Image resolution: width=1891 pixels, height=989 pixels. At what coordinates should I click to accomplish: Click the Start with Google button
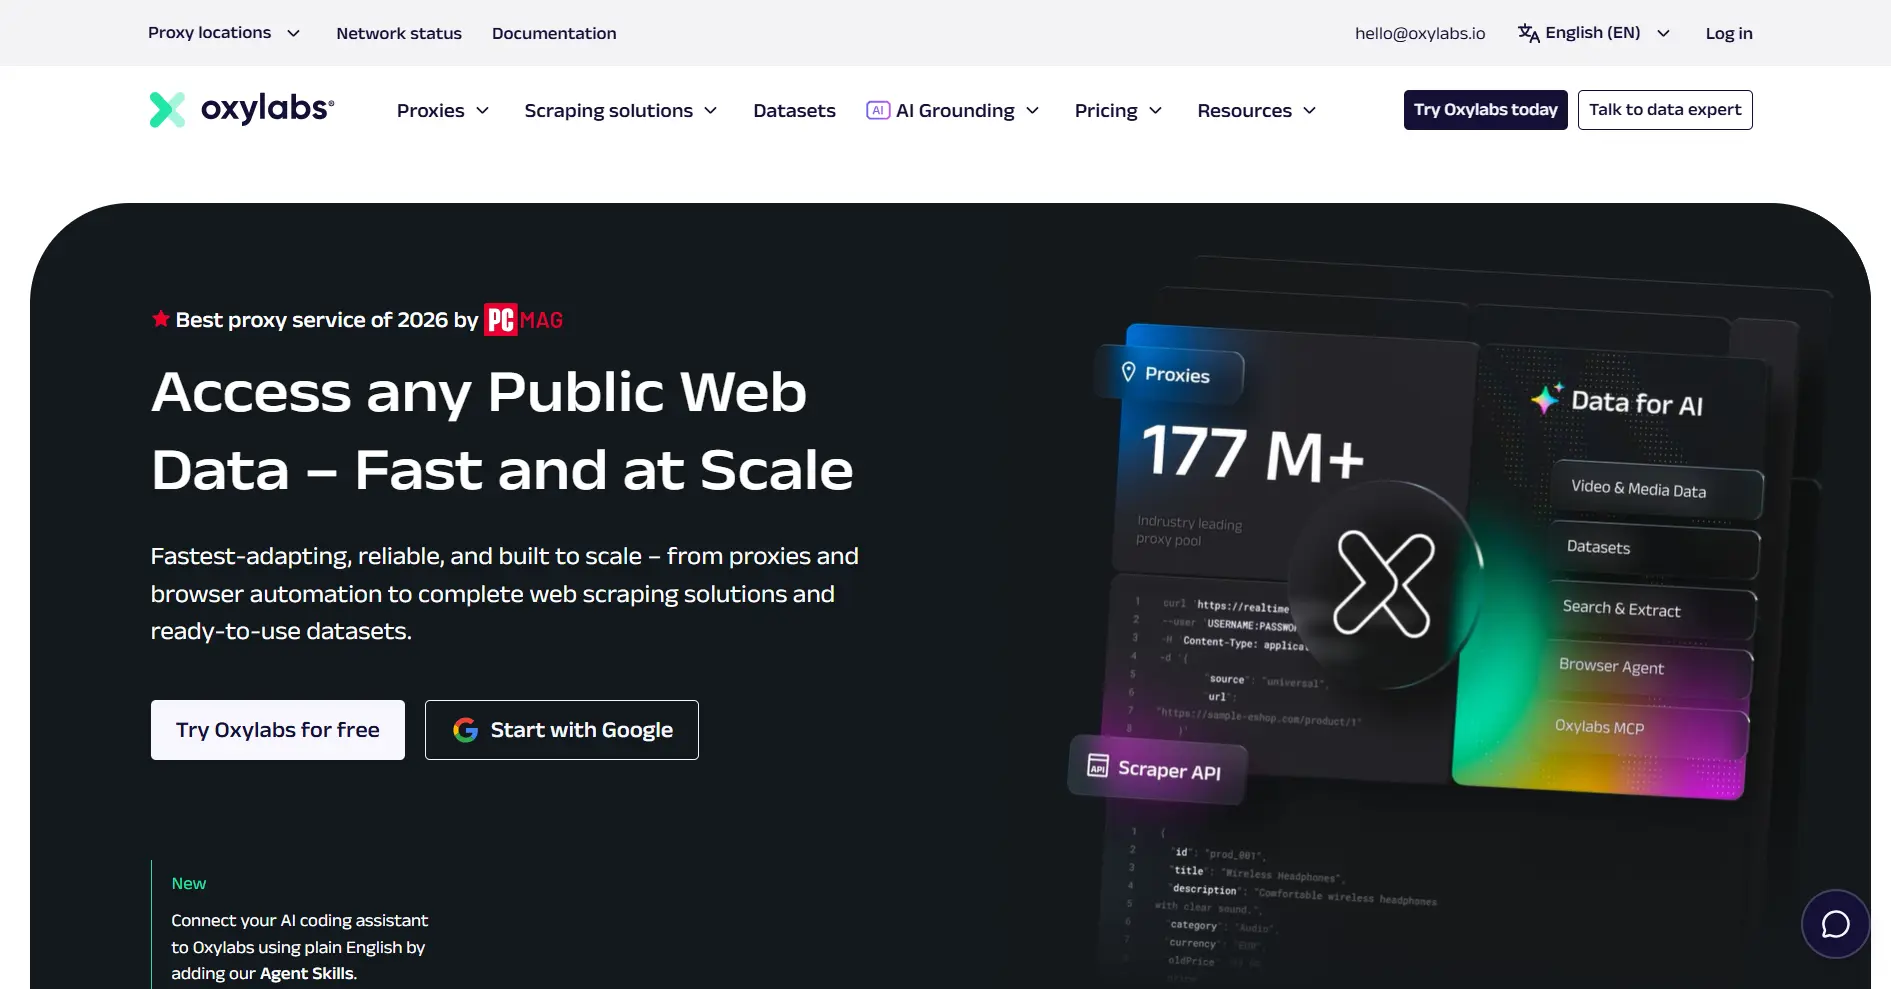click(562, 730)
